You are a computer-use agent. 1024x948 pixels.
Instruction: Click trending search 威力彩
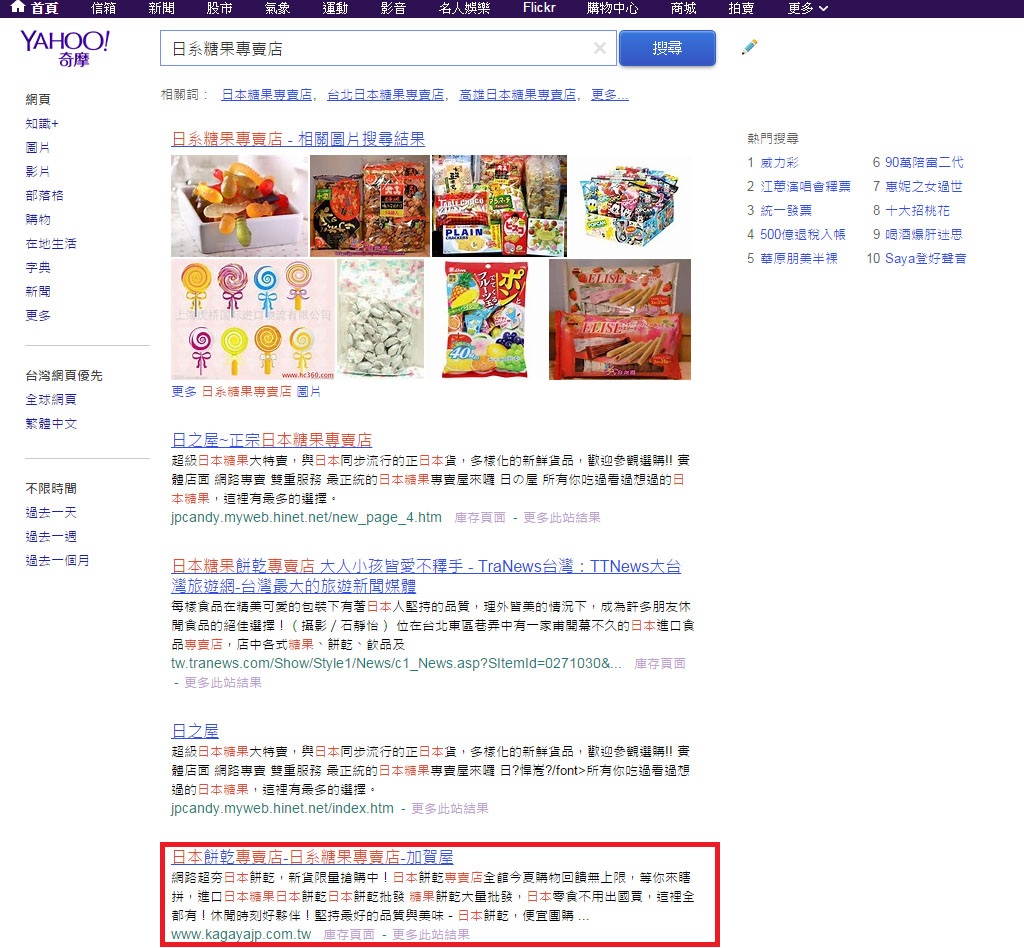(779, 163)
